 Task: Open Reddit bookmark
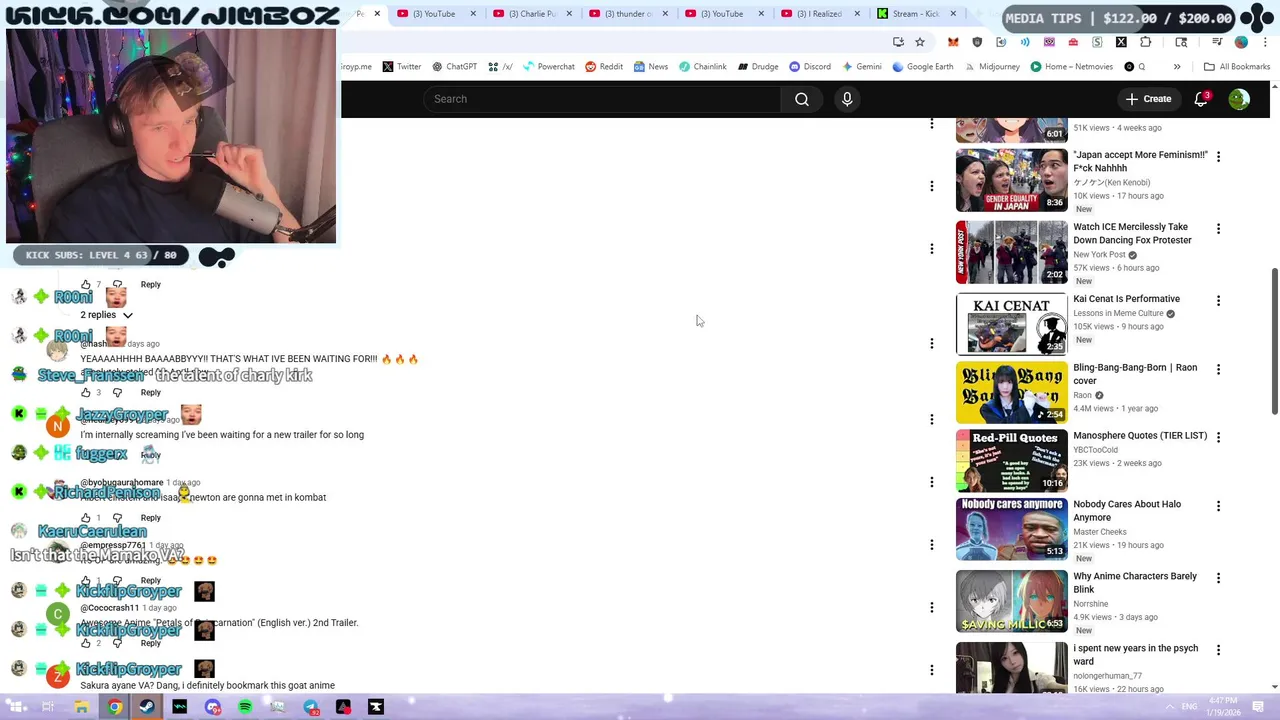604,67
